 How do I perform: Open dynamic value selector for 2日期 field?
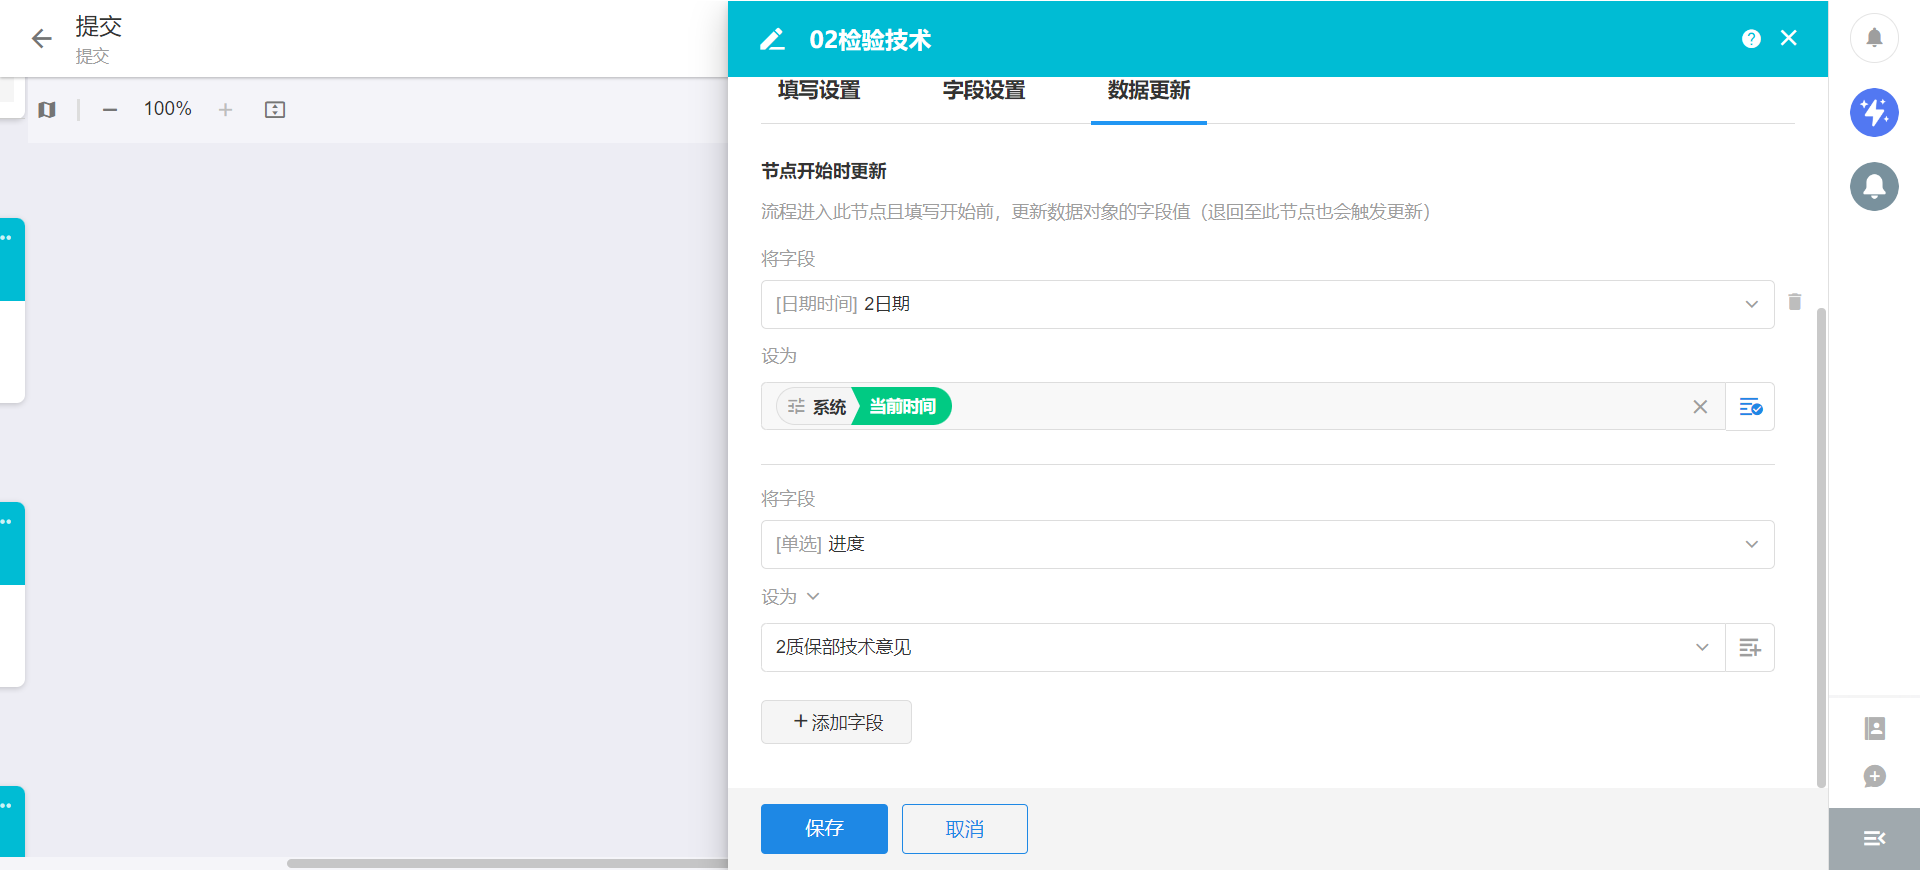(1750, 407)
